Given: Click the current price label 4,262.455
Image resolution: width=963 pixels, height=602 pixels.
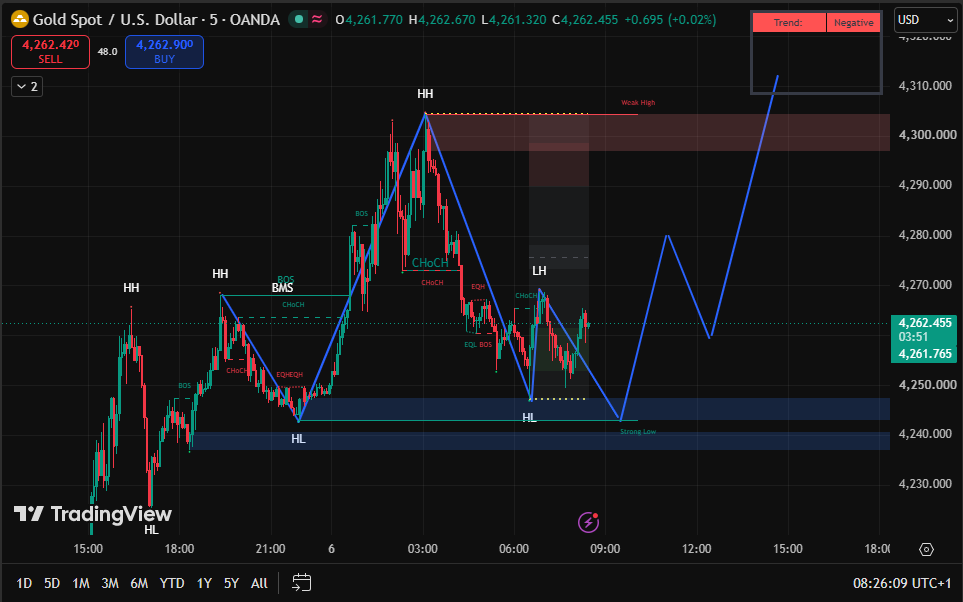Looking at the screenshot, I should tap(925, 322).
